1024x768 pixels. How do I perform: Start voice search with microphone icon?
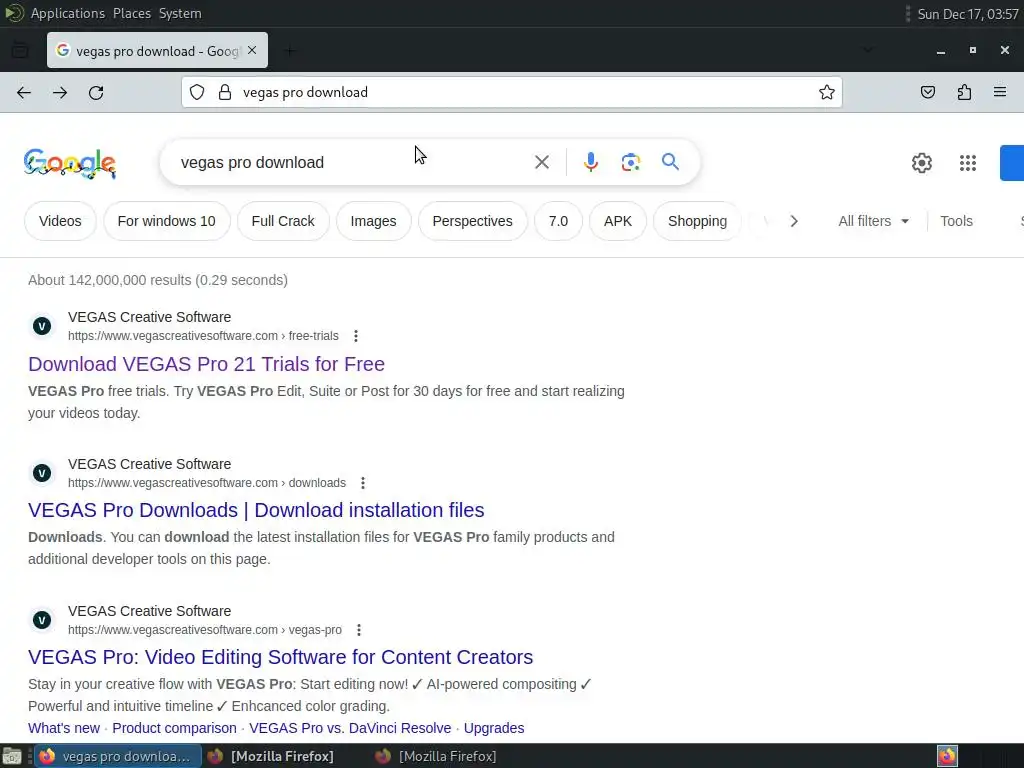click(x=591, y=162)
